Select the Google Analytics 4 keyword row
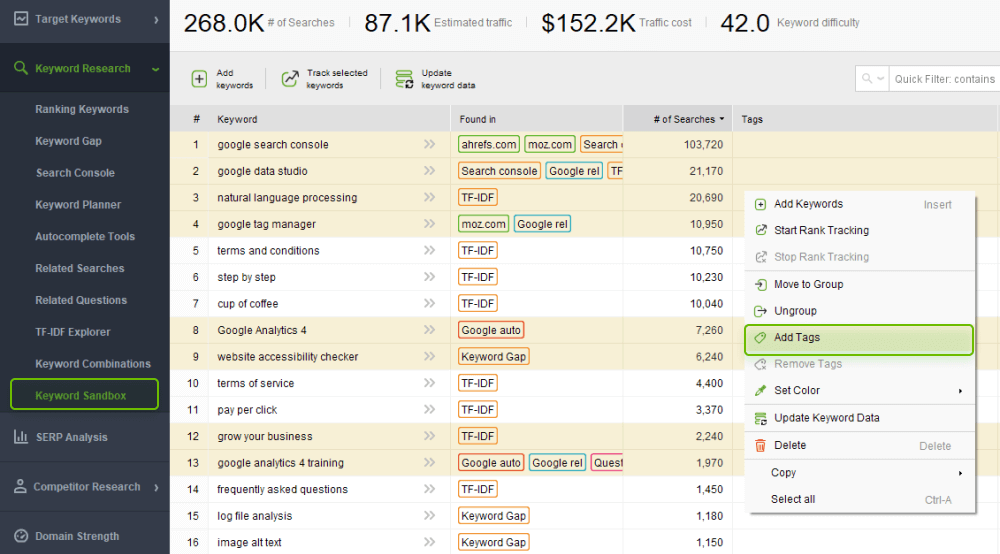This screenshot has height=554, width=1000. click(x=262, y=330)
